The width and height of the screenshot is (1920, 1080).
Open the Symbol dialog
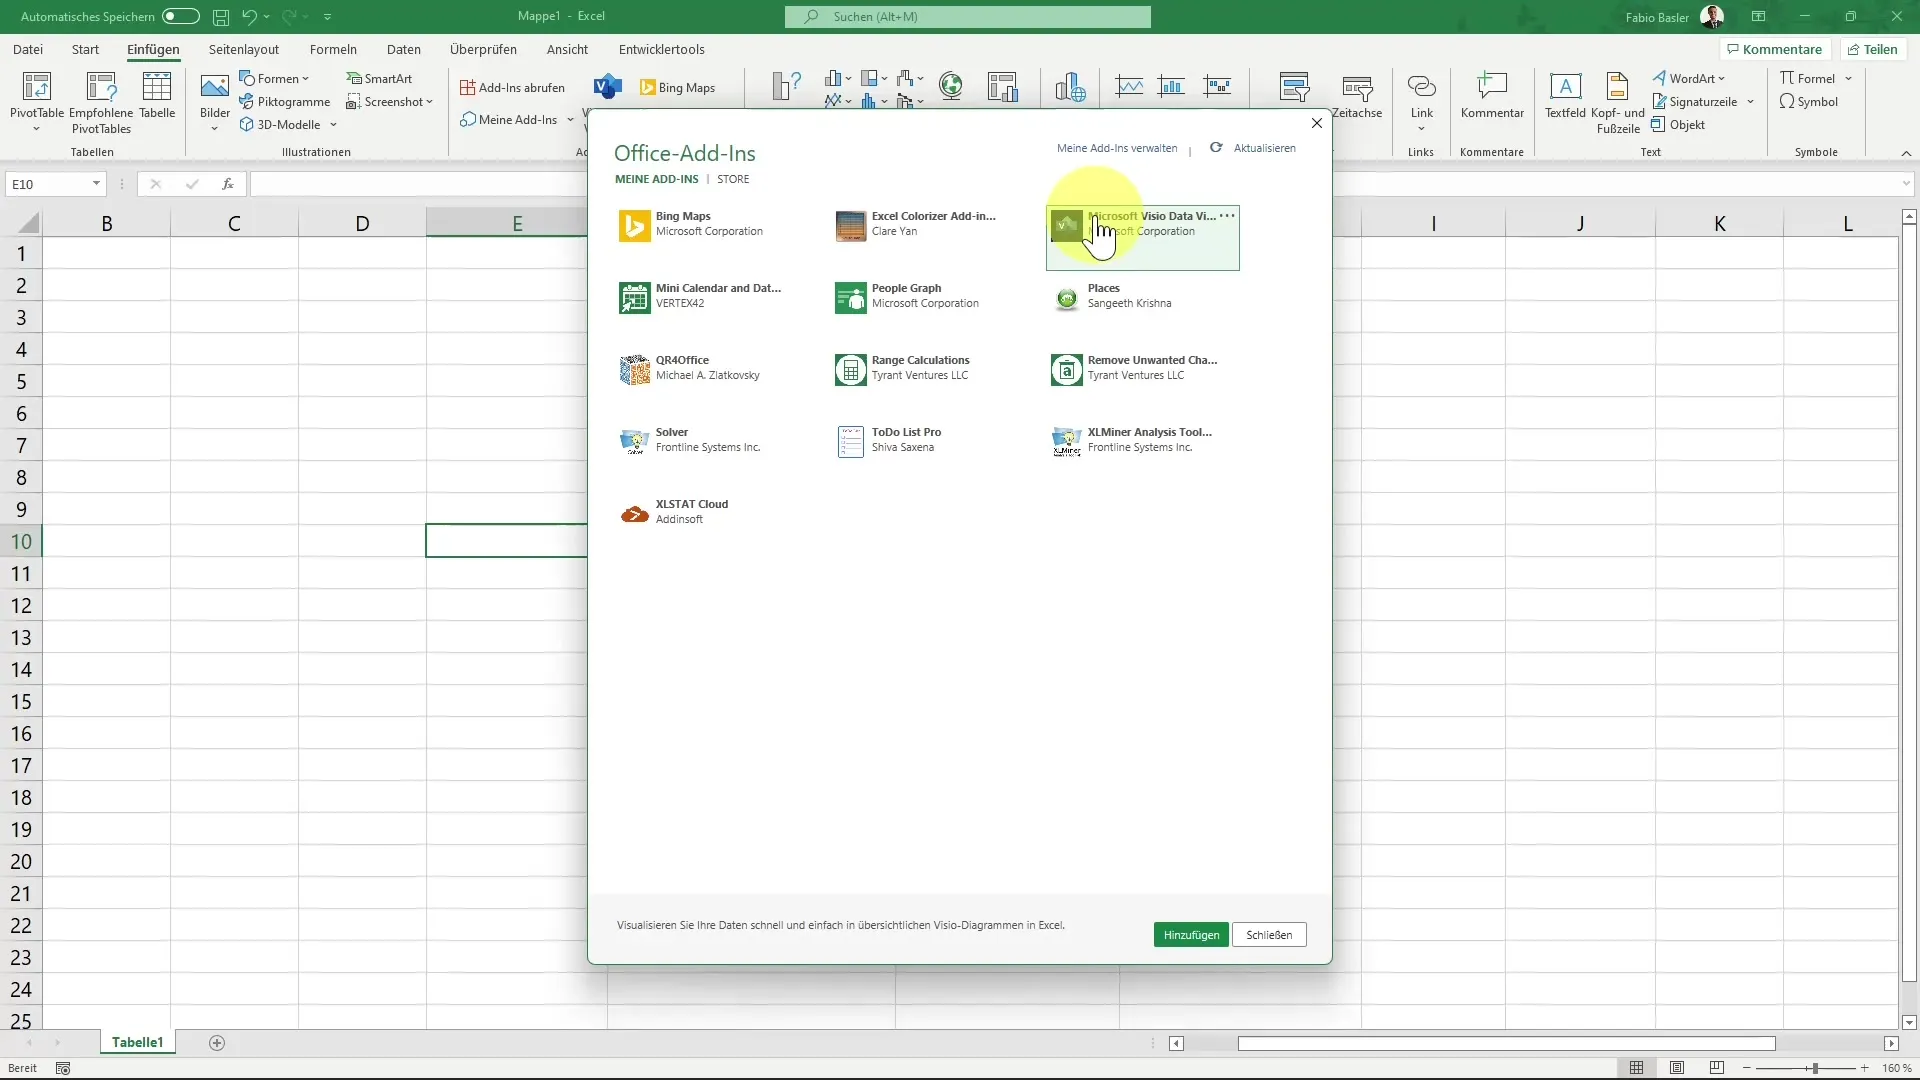tap(1808, 101)
